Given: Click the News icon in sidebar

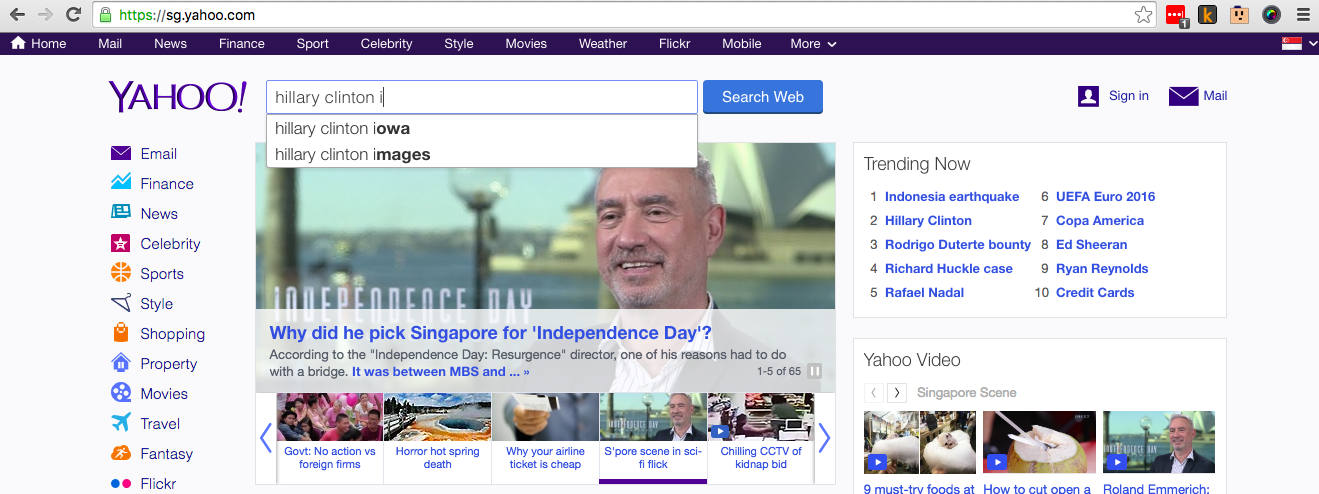Looking at the screenshot, I should [x=121, y=212].
